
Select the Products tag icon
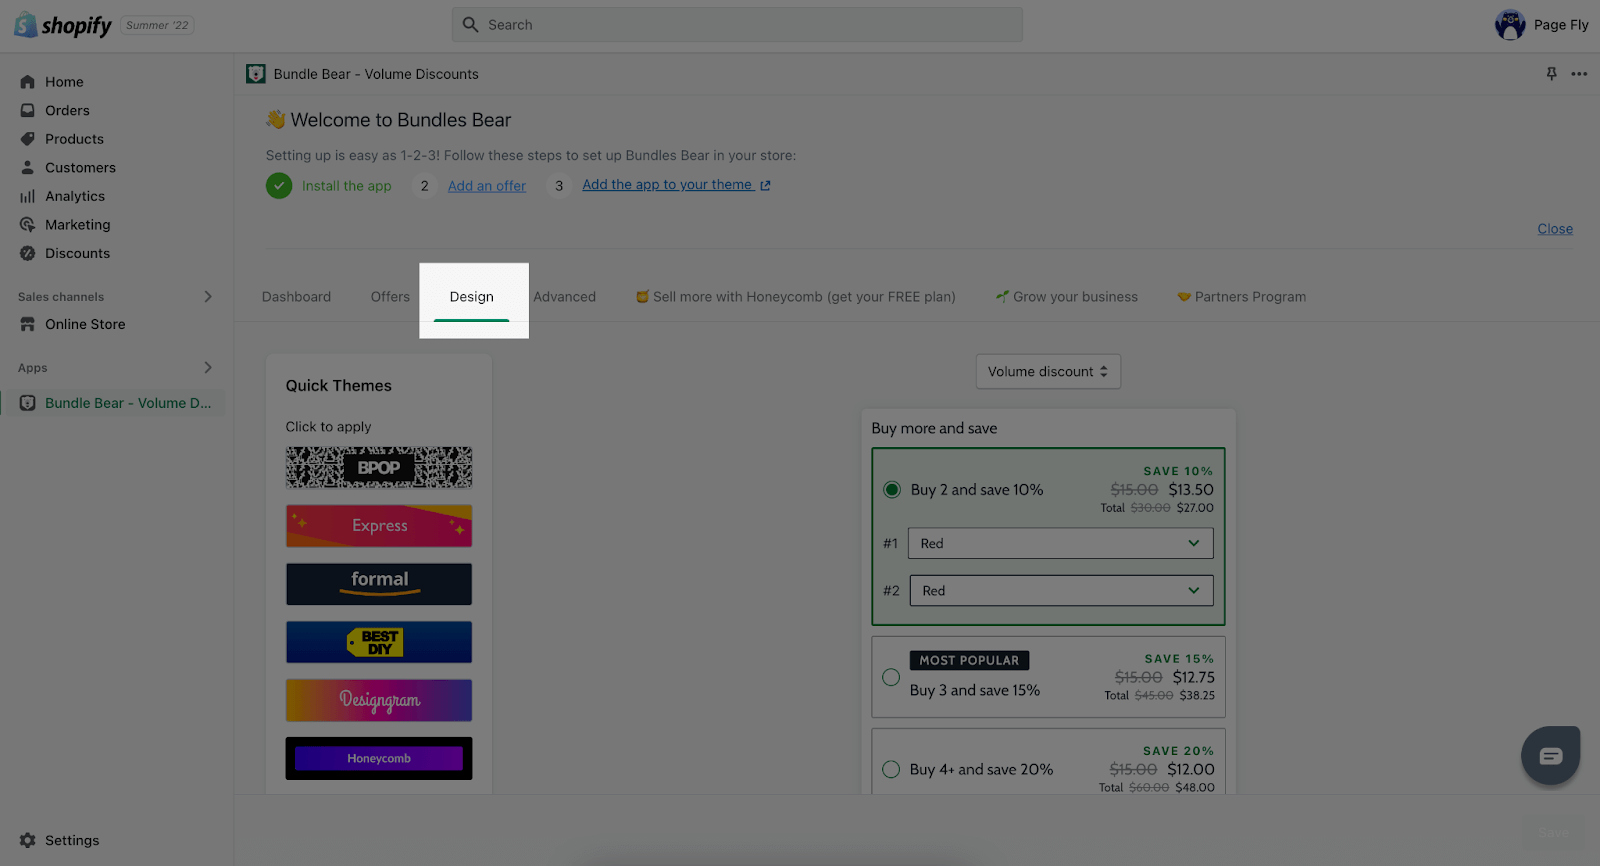pos(27,139)
